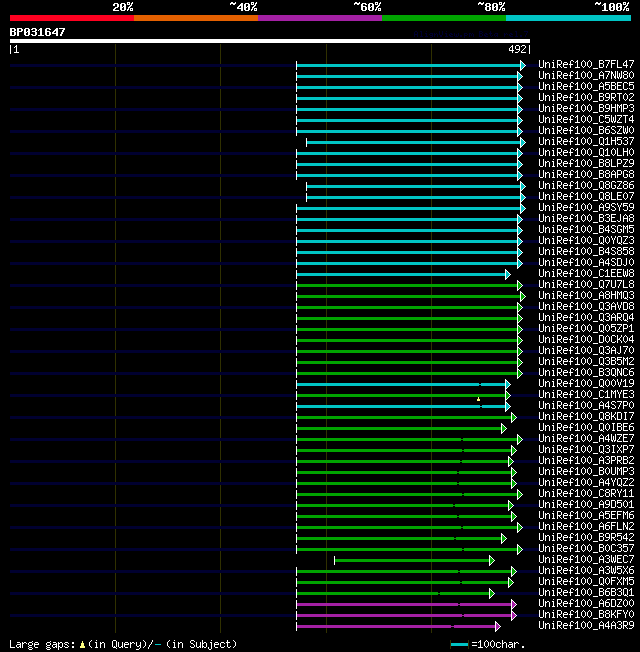Click UniRef100_Q05ZP1 label
The height and width of the screenshot is (652, 640).
tap(586, 329)
